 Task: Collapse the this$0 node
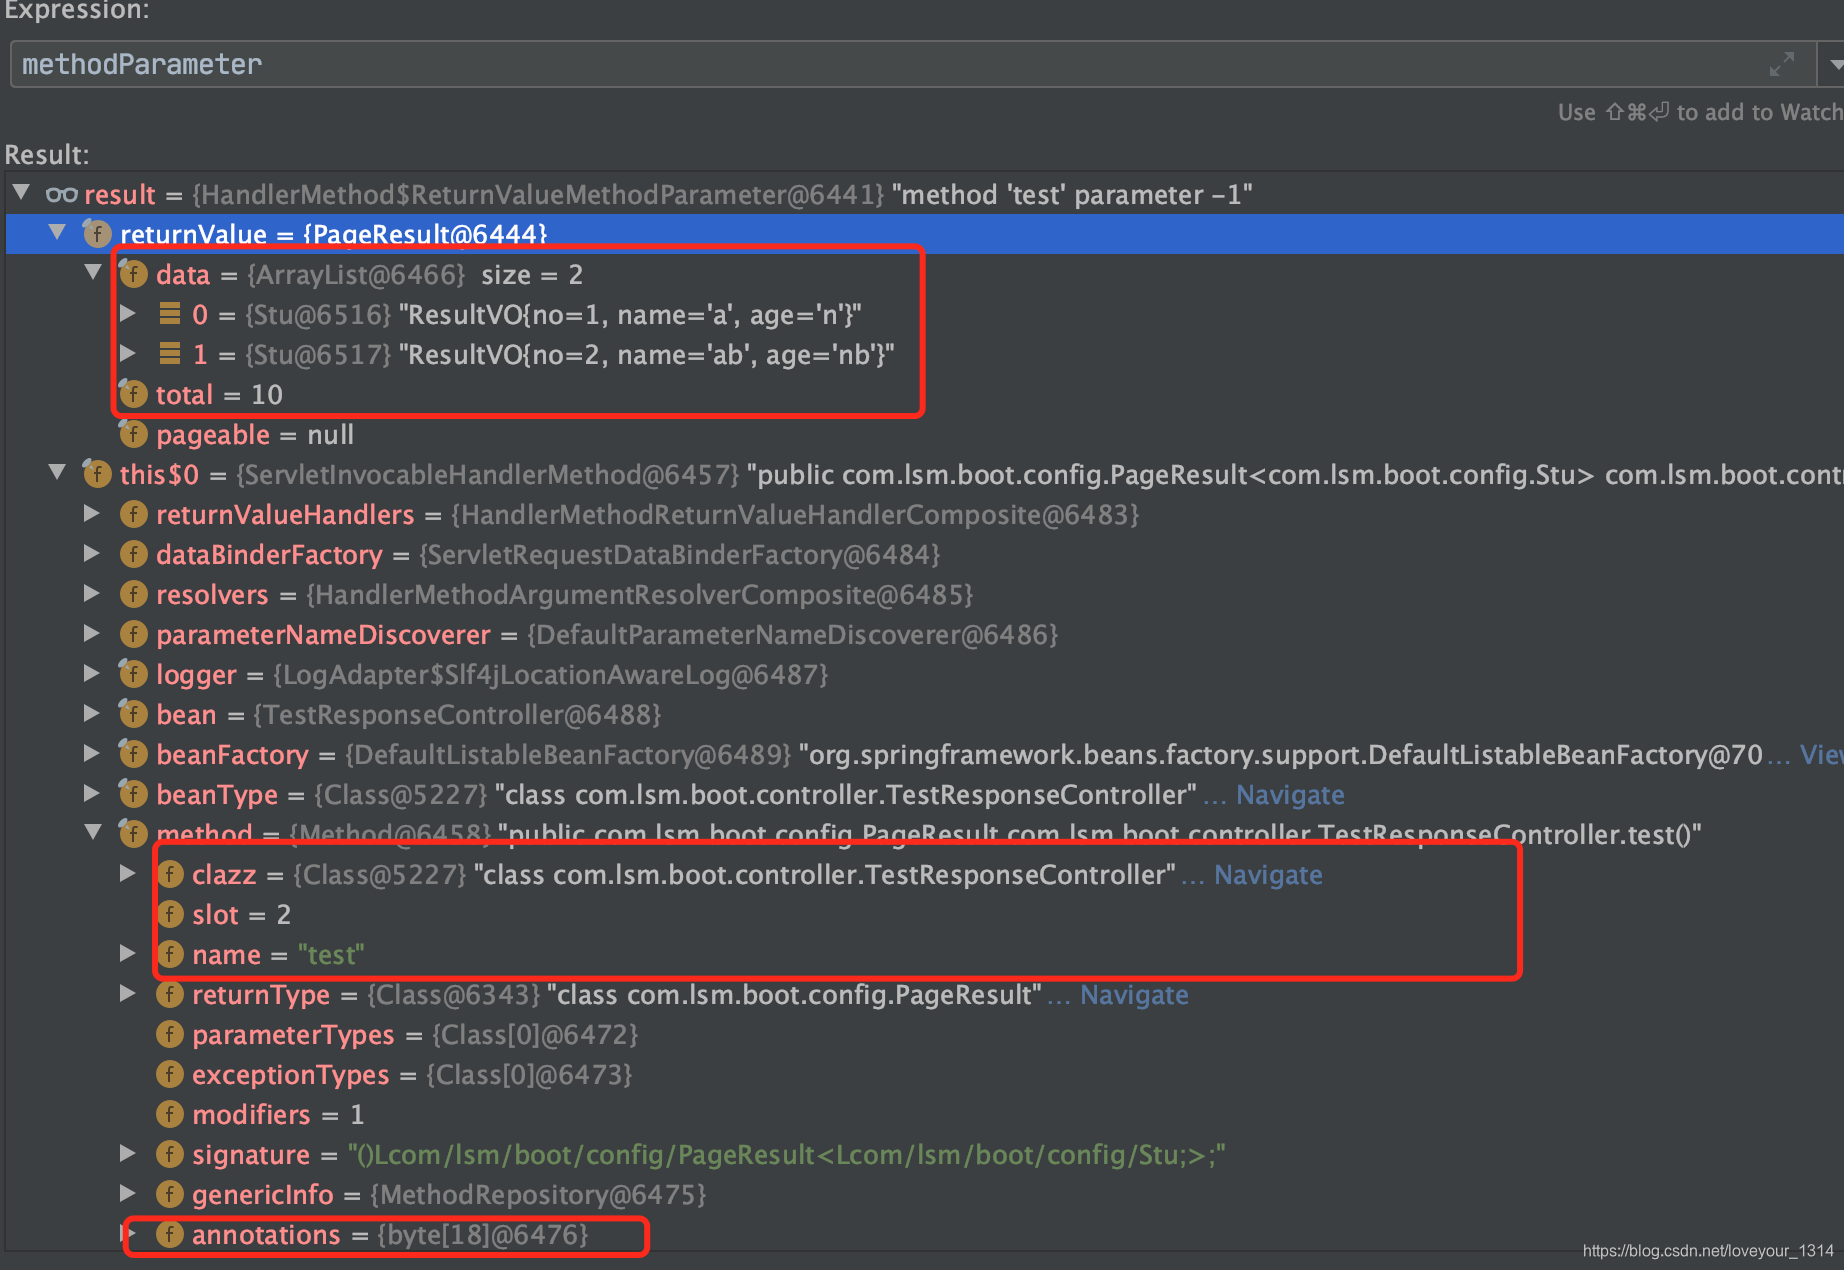[x=57, y=472]
